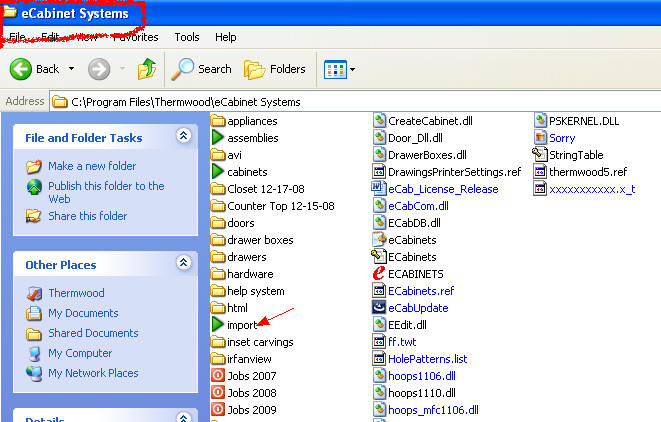Viewport: 661px width, 422px height.
Task: Select the hardware folder
Action: click(242, 274)
